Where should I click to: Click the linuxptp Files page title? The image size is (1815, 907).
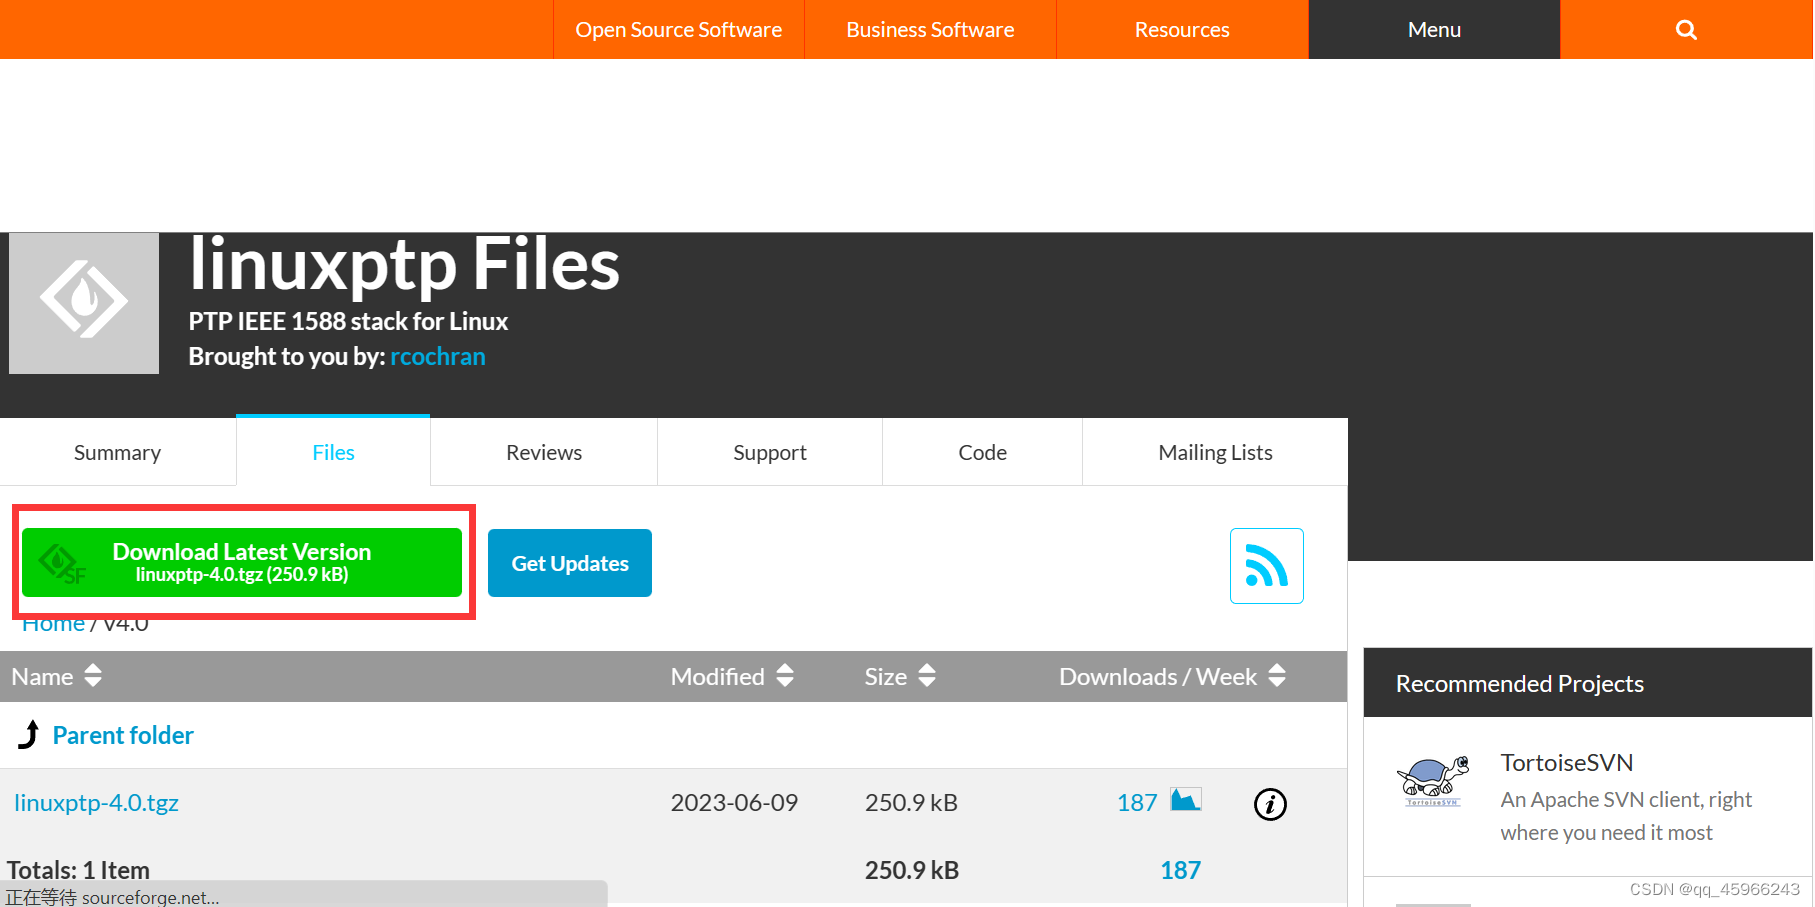click(x=404, y=264)
